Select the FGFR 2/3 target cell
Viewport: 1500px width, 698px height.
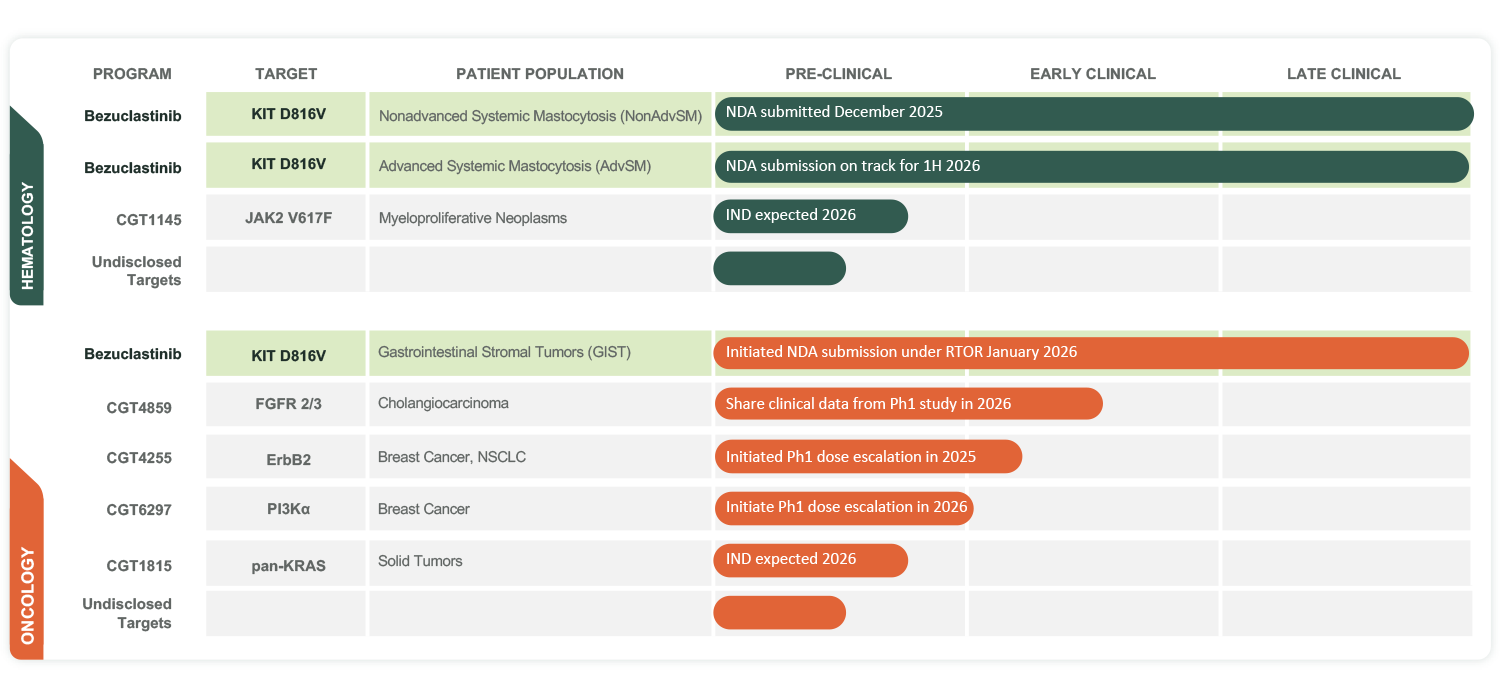point(286,406)
